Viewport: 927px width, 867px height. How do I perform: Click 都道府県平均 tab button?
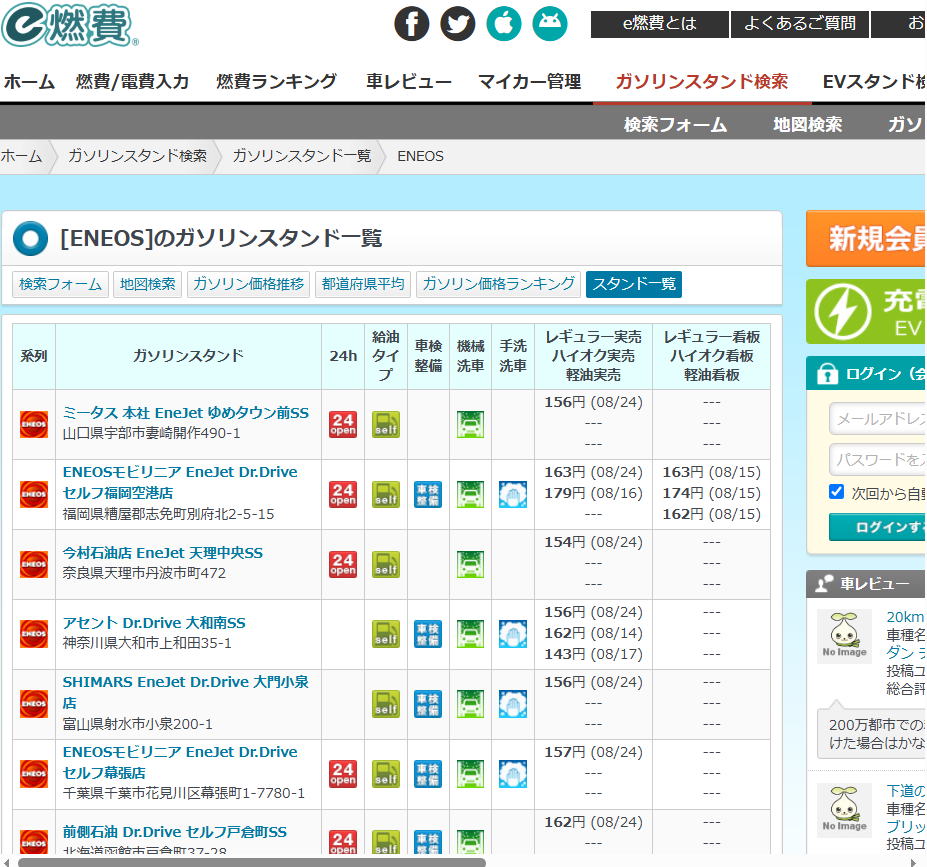click(x=363, y=284)
